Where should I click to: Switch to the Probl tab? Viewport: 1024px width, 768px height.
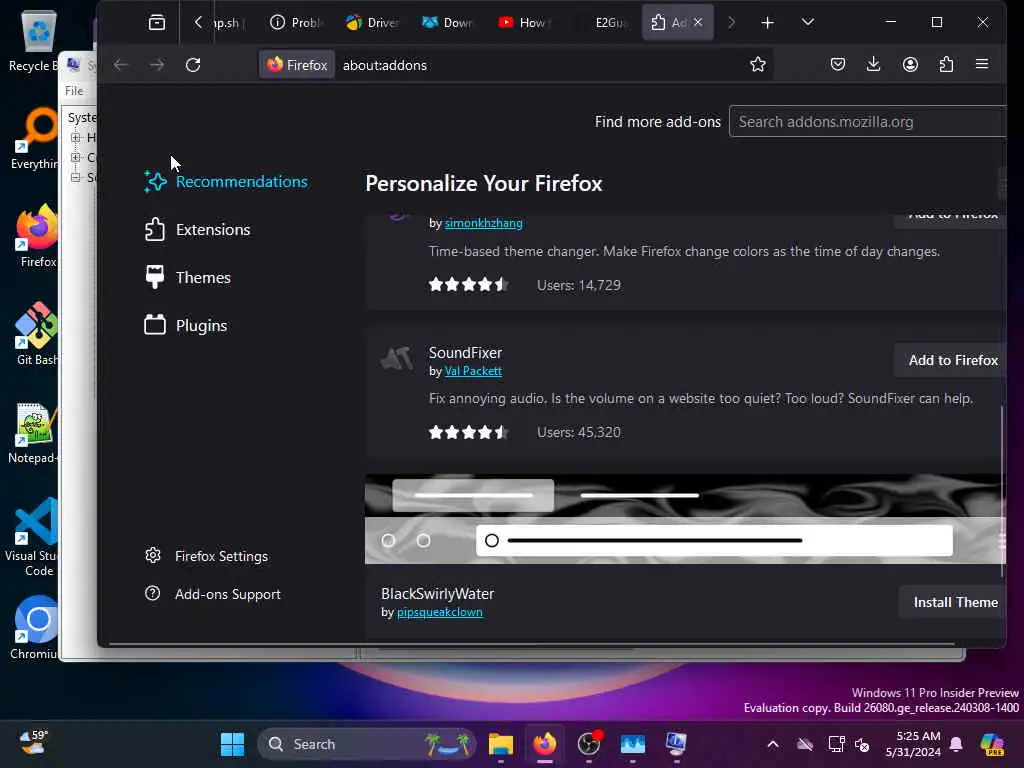click(297, 23)
